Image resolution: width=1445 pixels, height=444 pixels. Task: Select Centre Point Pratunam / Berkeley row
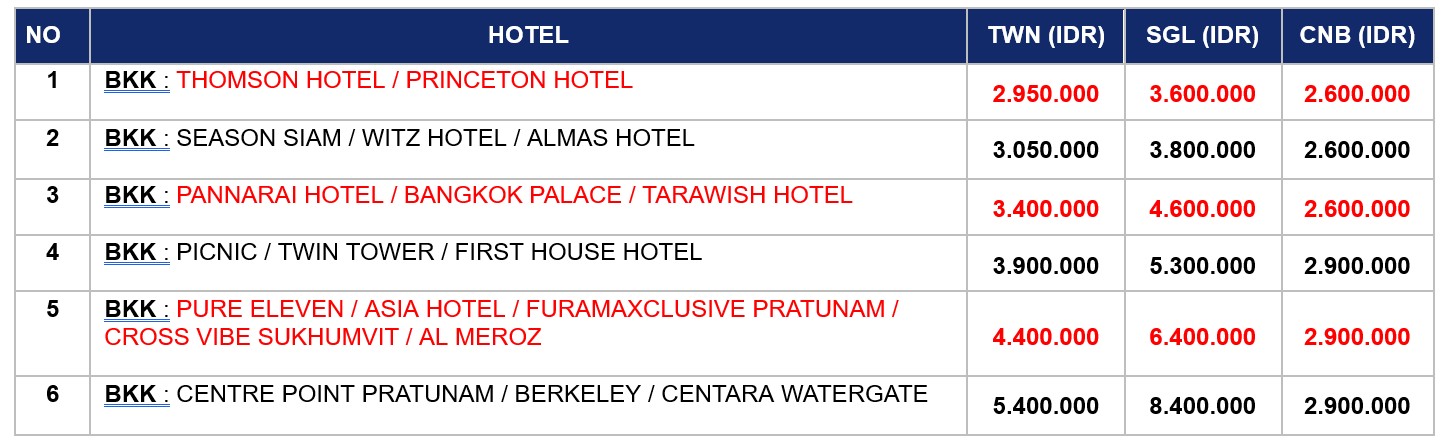tap(724, 406)
